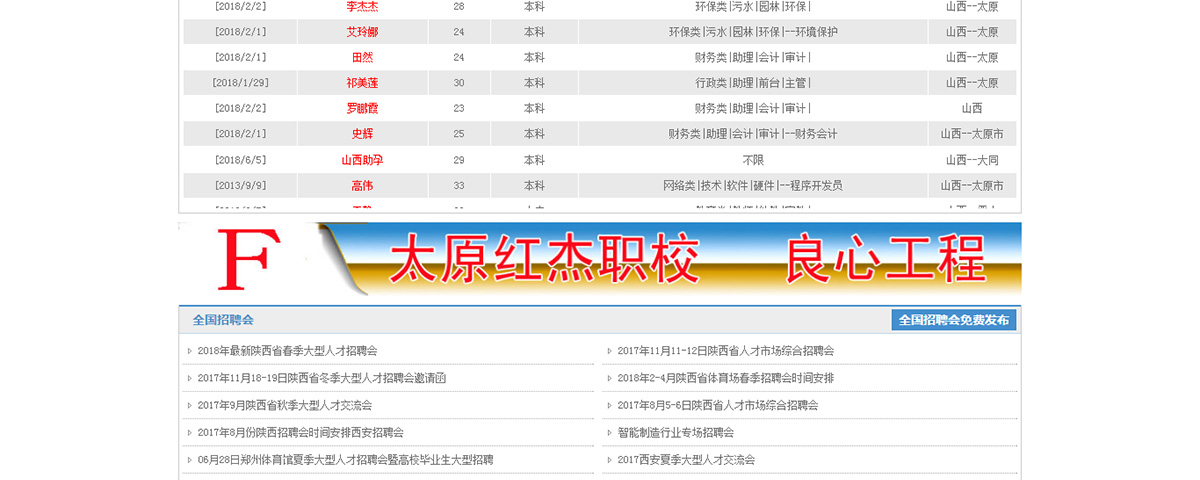Open resume of 李杰杰
Screen dimensions: 1200x480
click(x=361, y=6)
